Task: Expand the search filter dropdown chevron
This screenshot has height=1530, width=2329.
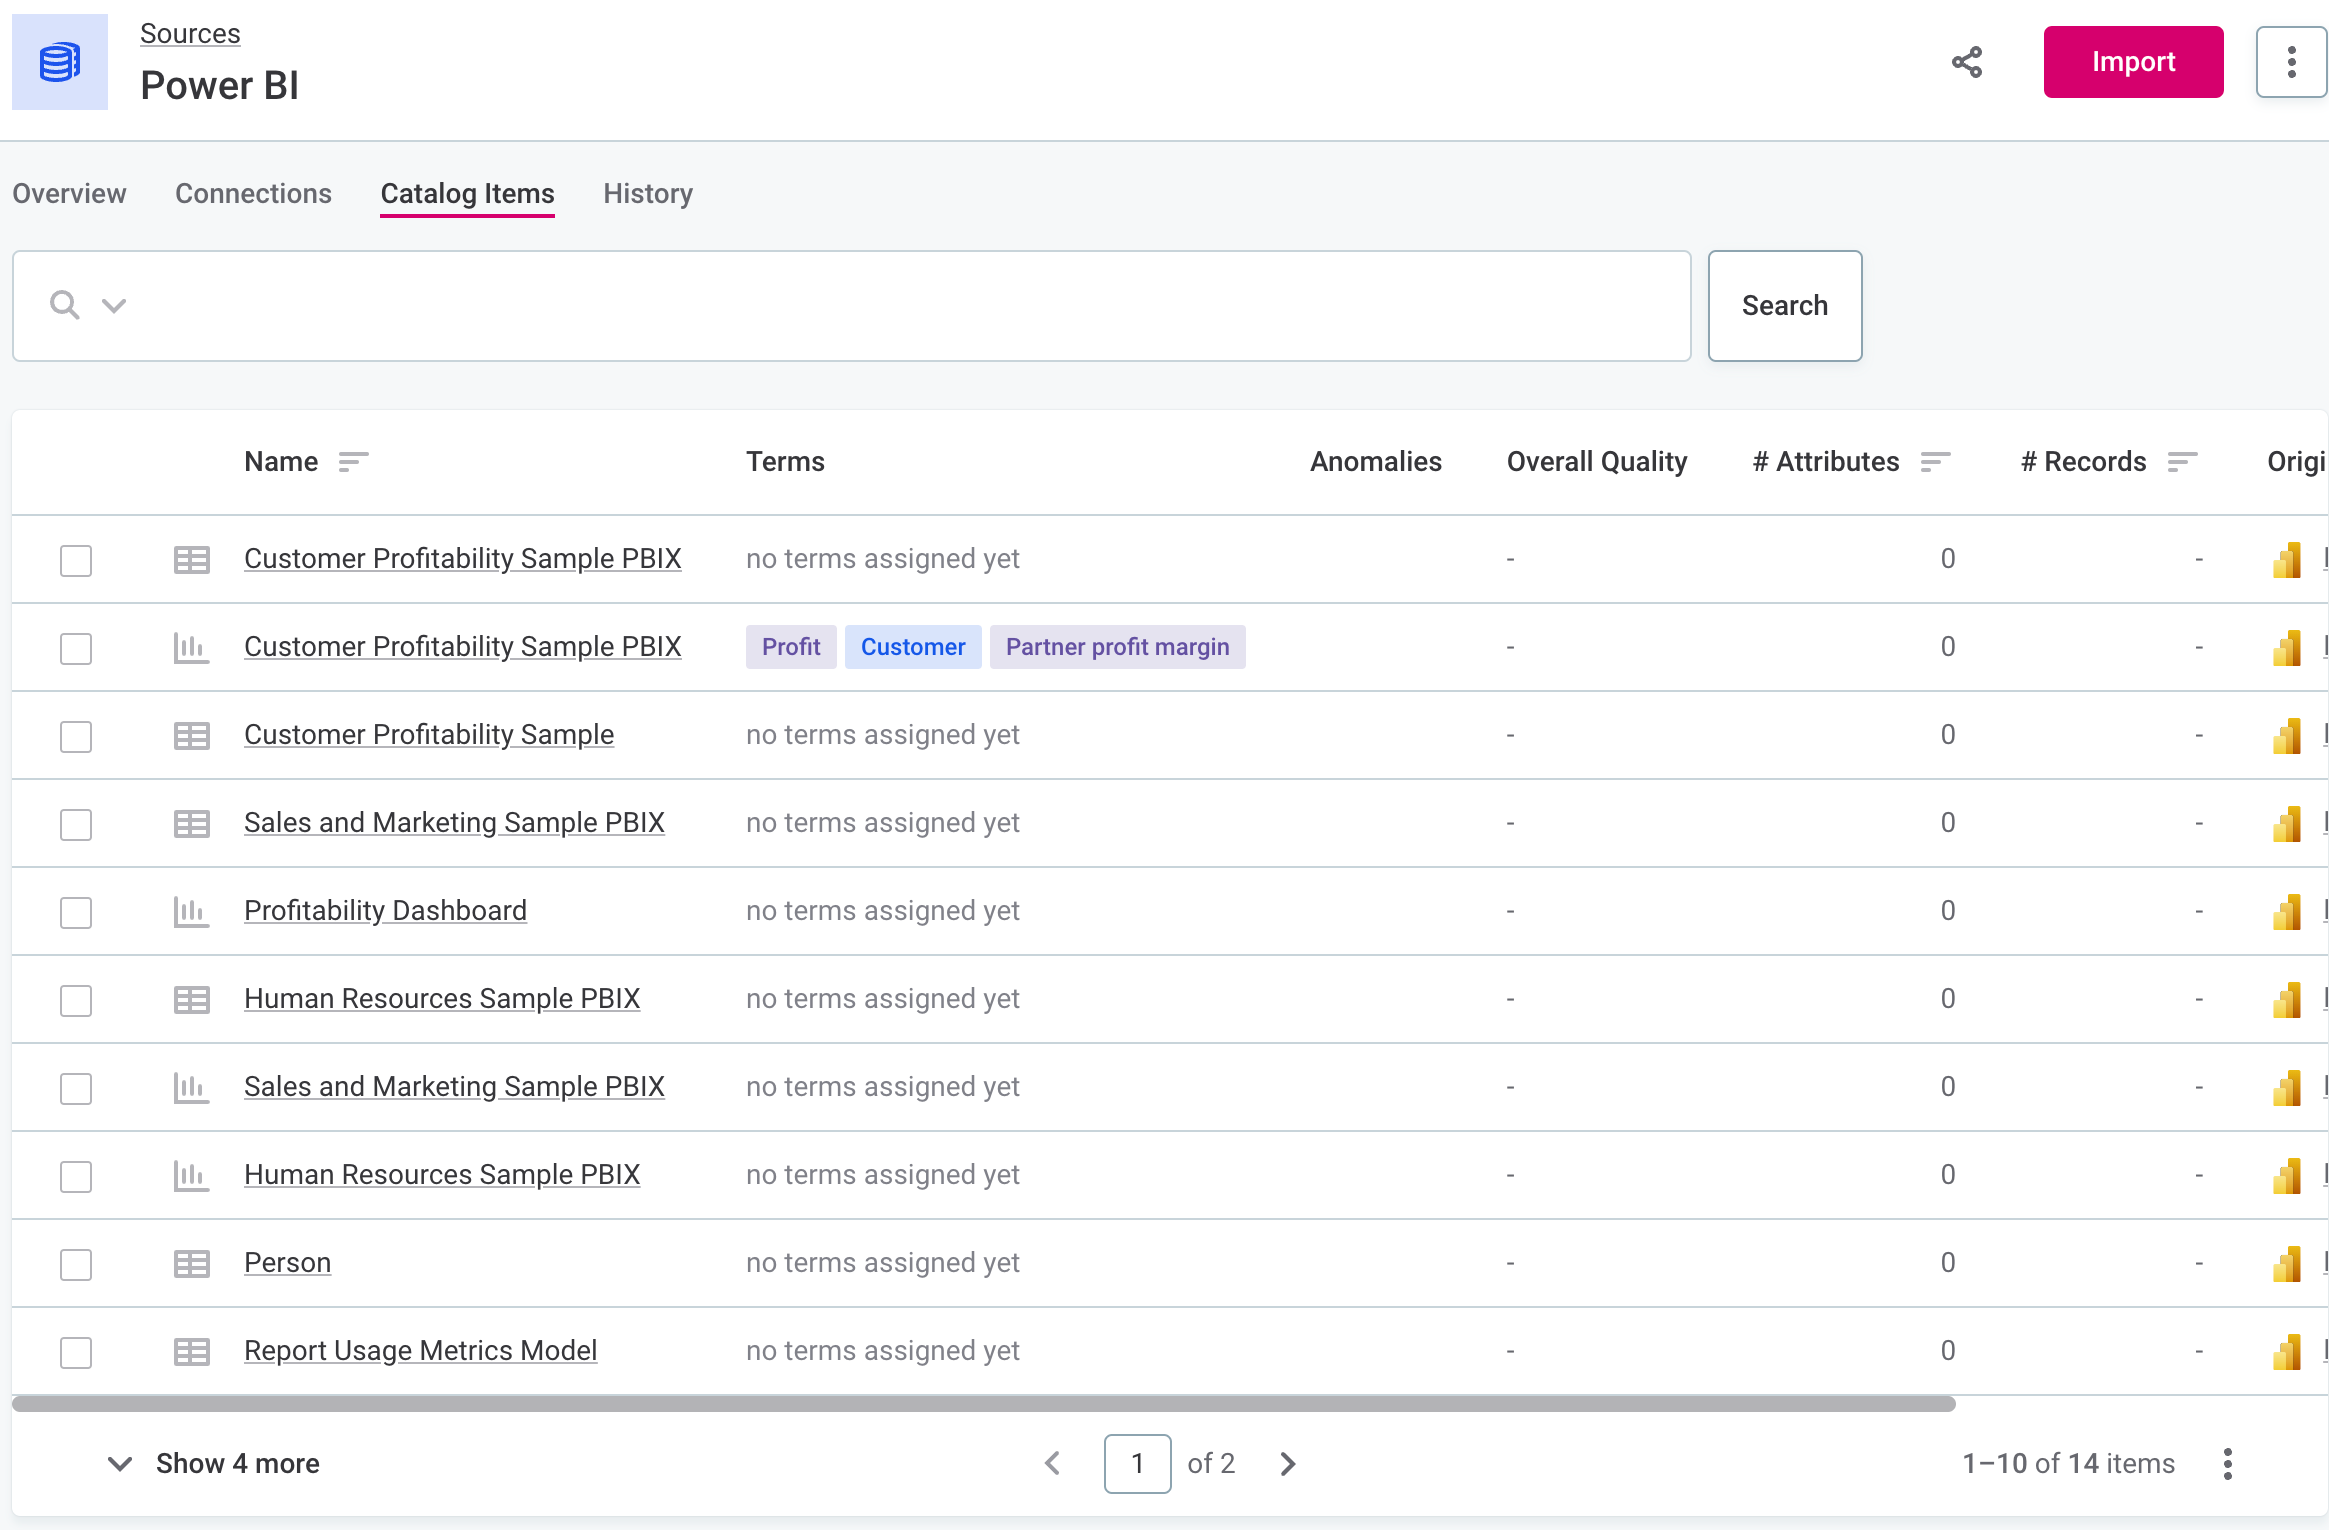Action: point(114,306)
